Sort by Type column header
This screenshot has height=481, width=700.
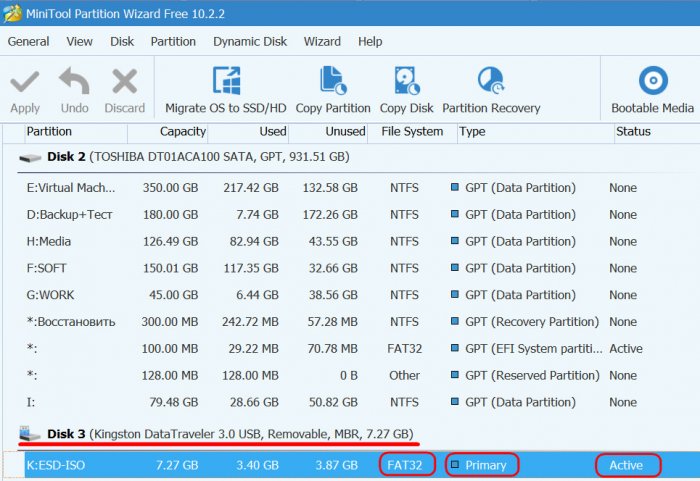(x=536, y=132)
